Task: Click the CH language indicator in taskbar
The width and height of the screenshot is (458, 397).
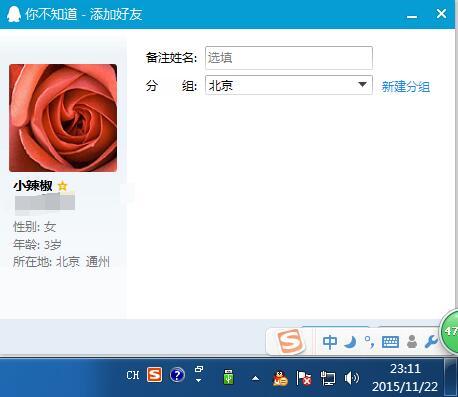Action: tap(133, 375)
